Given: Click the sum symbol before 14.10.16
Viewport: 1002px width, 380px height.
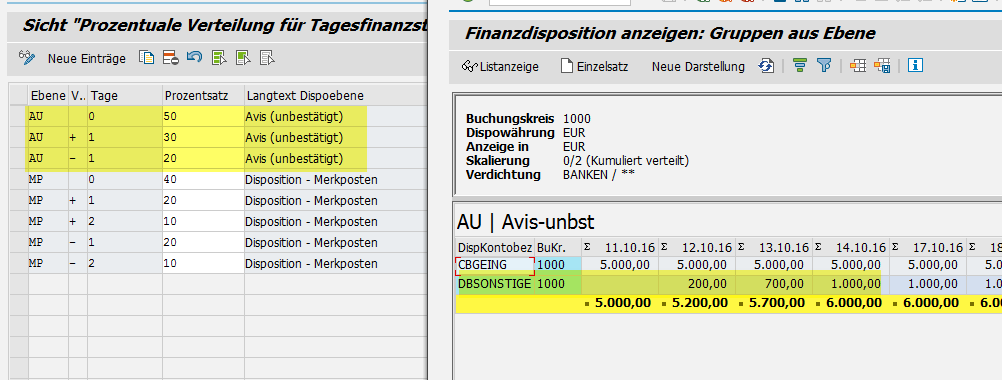Looking at the screenshot, I should coord(819,247).
